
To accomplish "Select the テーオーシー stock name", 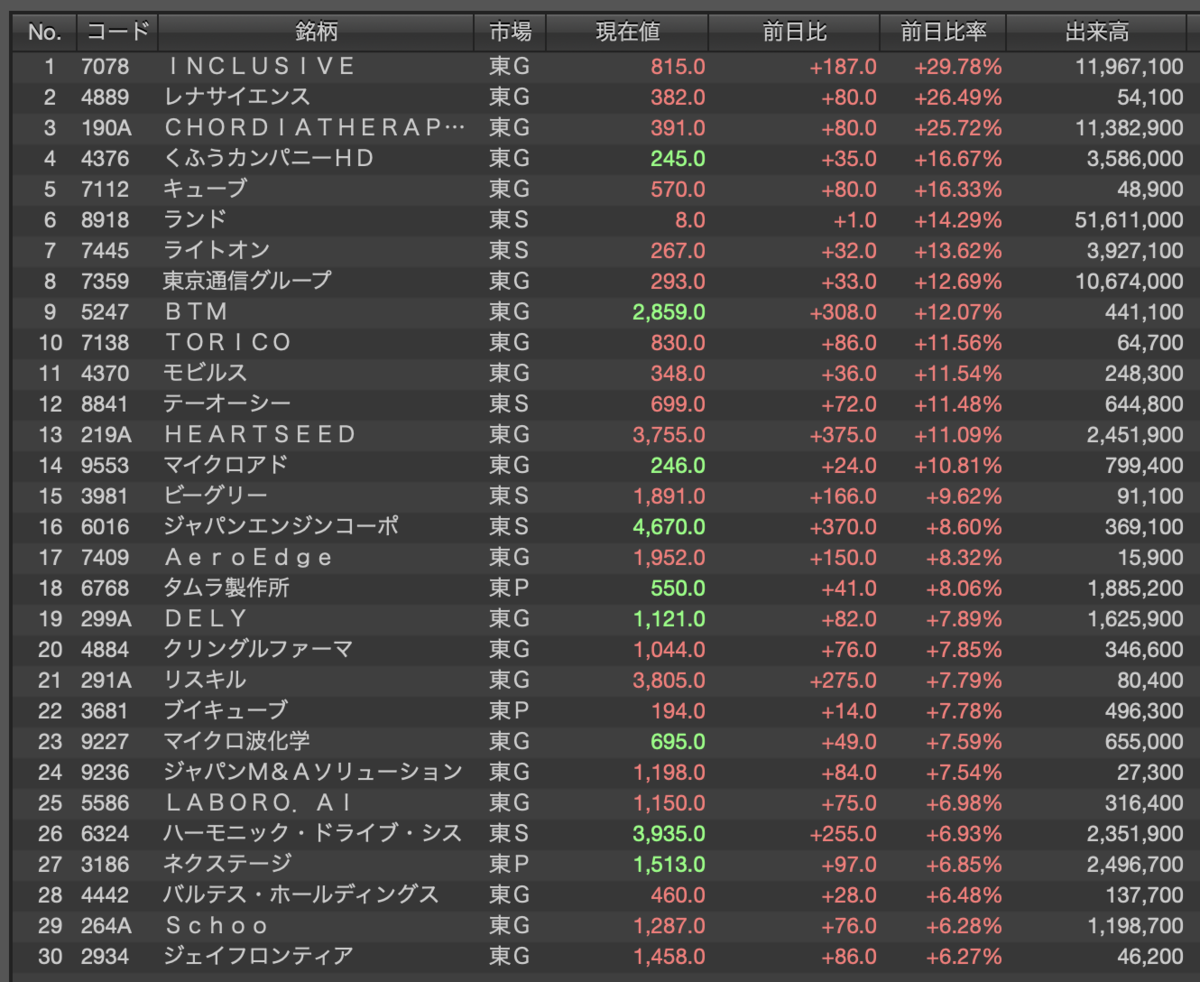I will coord(227,404).
